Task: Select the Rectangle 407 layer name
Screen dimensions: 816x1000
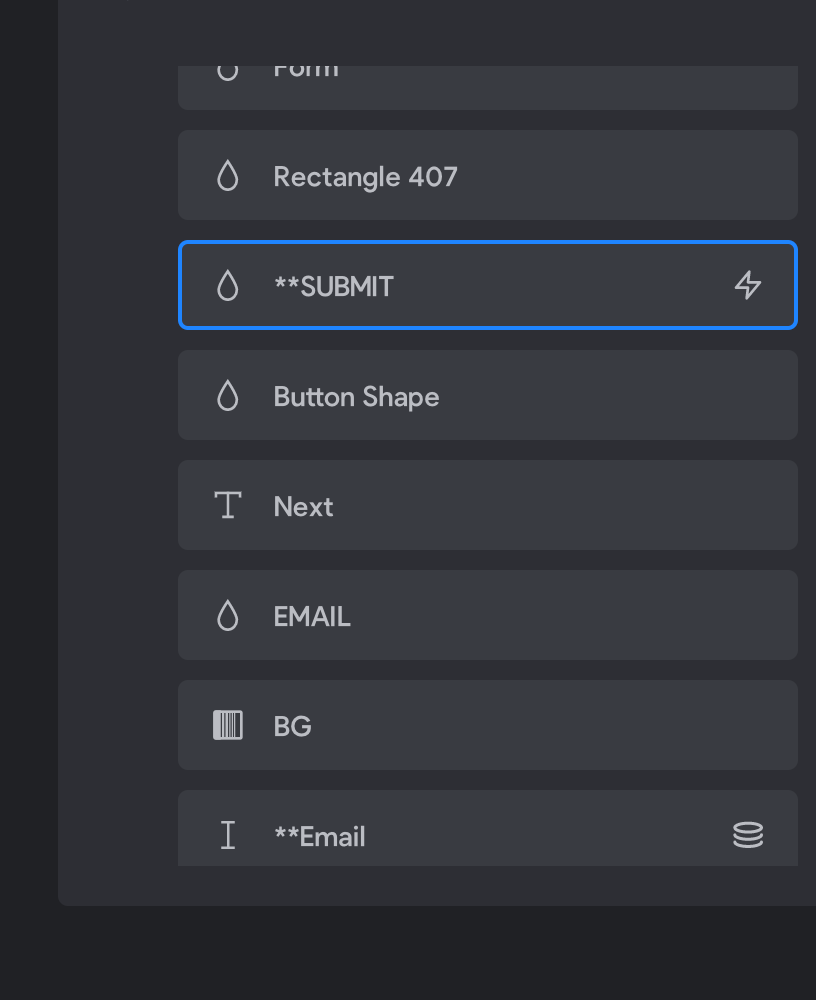Action: click(x=366, y=177)
